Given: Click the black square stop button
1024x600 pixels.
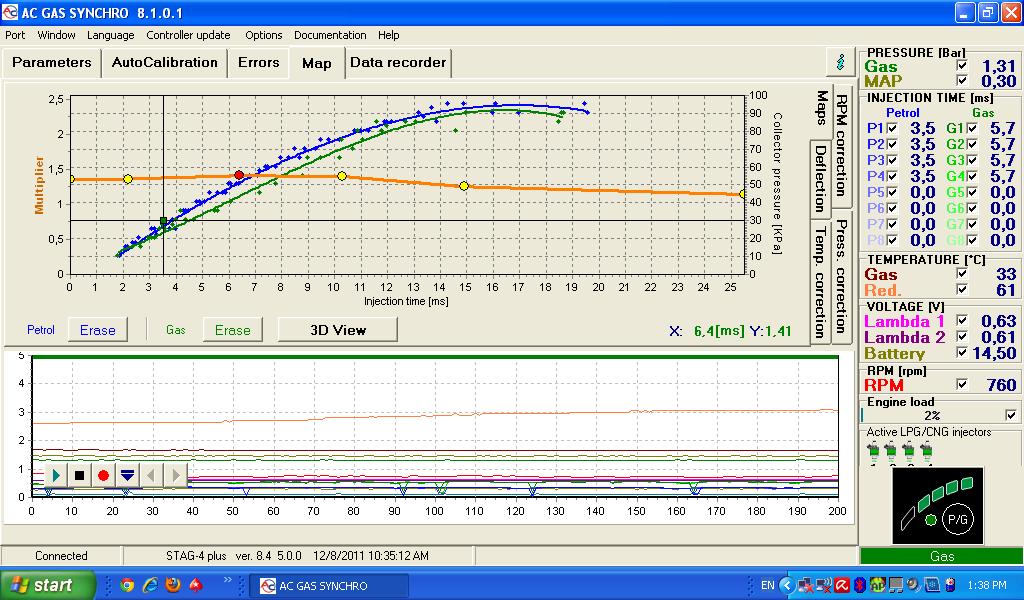Looking at the screenshot, I should click(x=79, y=475).
